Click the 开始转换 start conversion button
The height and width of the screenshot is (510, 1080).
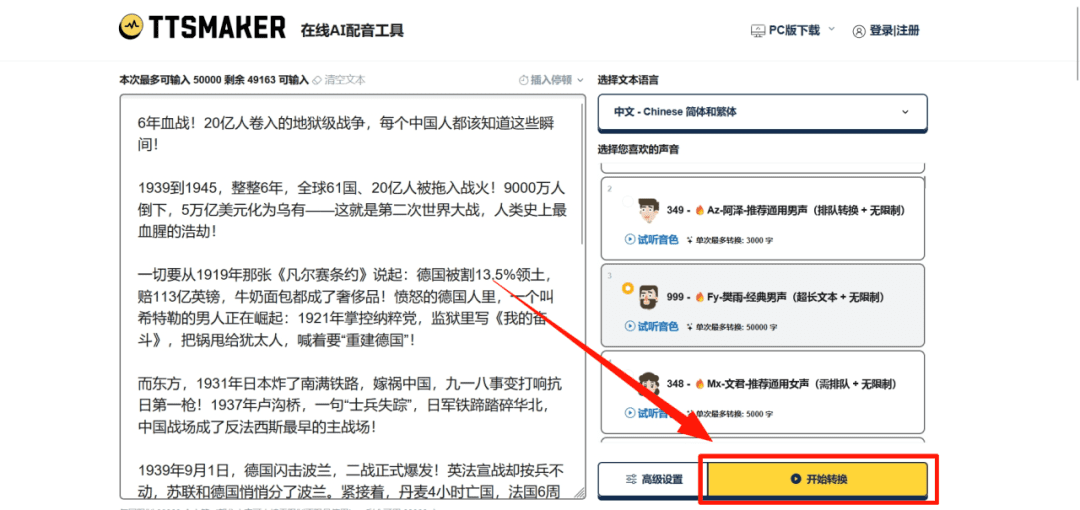click(x=818, y=479)
